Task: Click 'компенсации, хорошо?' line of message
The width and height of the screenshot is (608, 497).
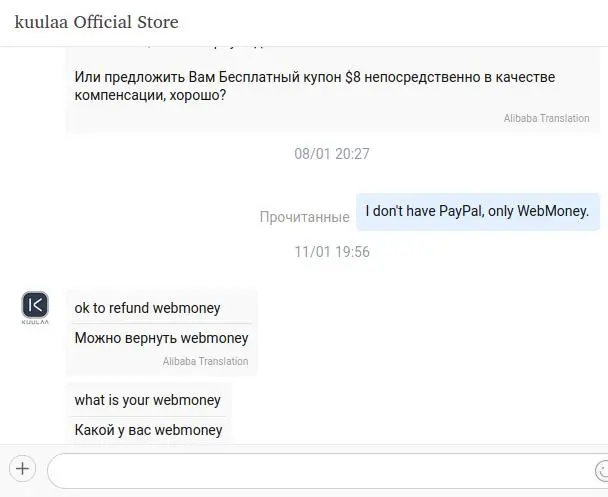Action: pos(150,95)
